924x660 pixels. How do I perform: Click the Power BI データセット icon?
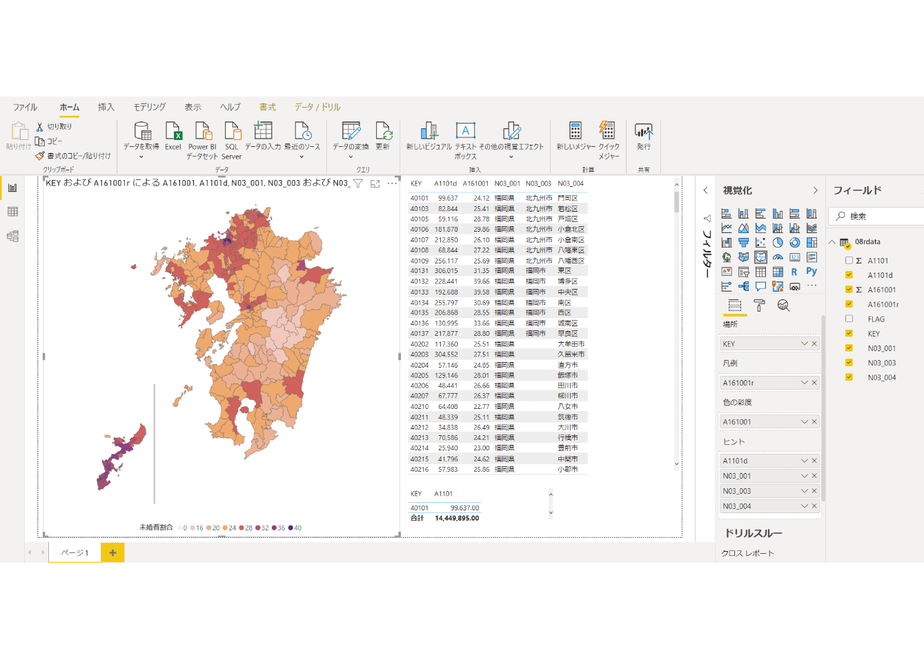pyautogui.click(x=203, y=131)
